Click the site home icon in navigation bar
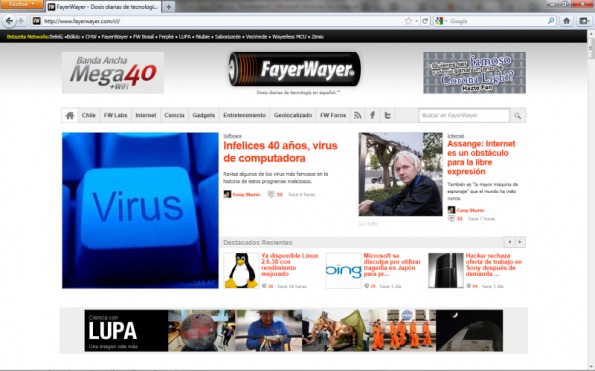The image size is (595, 371). tap(70, 115)
